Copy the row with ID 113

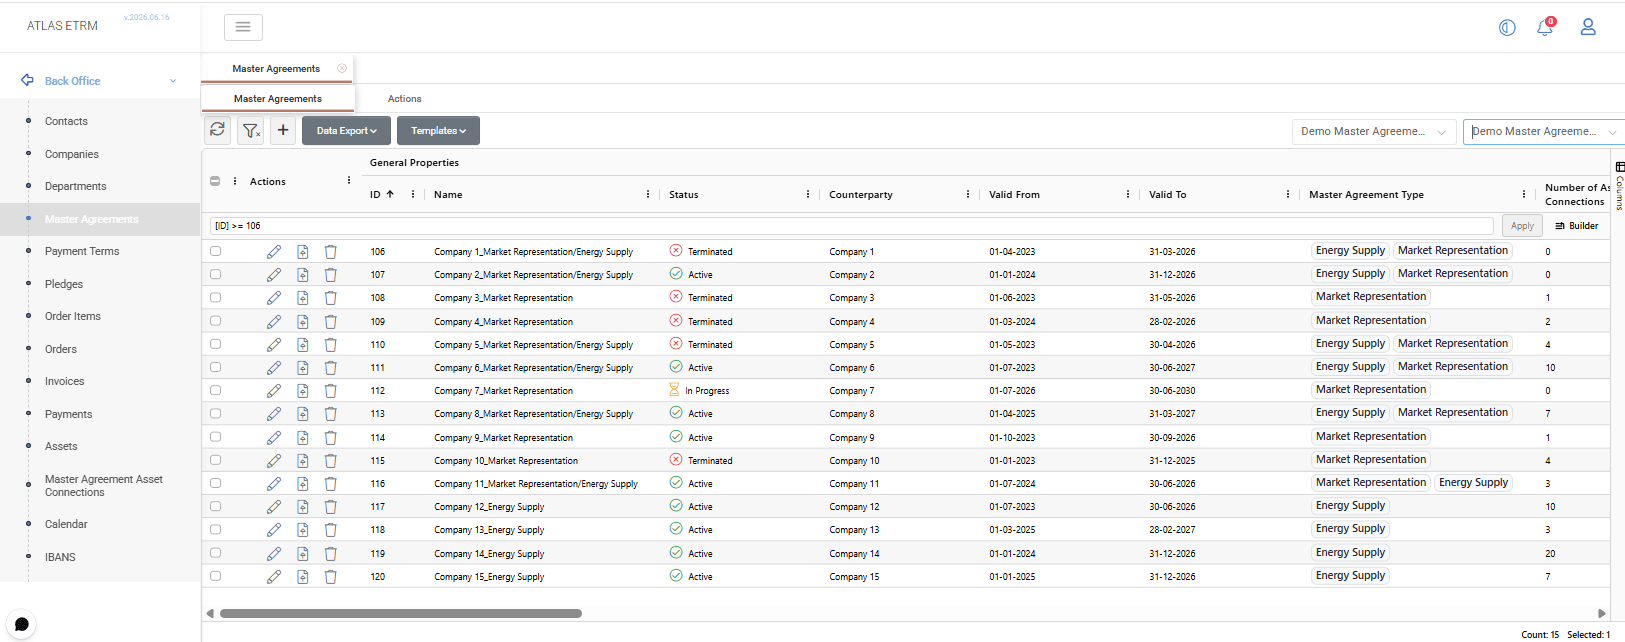(x=303, y=414)
